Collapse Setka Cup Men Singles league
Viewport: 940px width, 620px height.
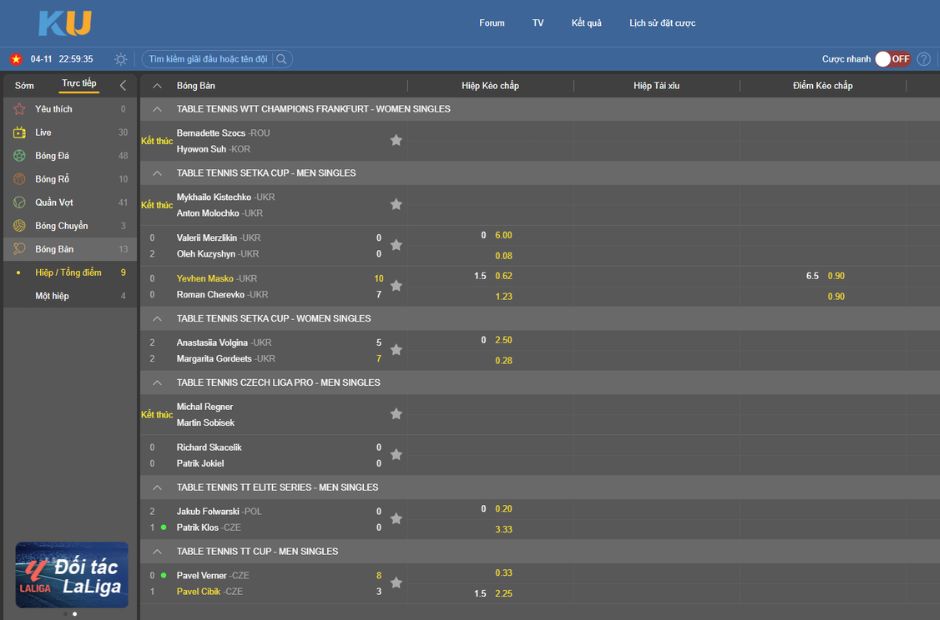click(x=157, y=173)
